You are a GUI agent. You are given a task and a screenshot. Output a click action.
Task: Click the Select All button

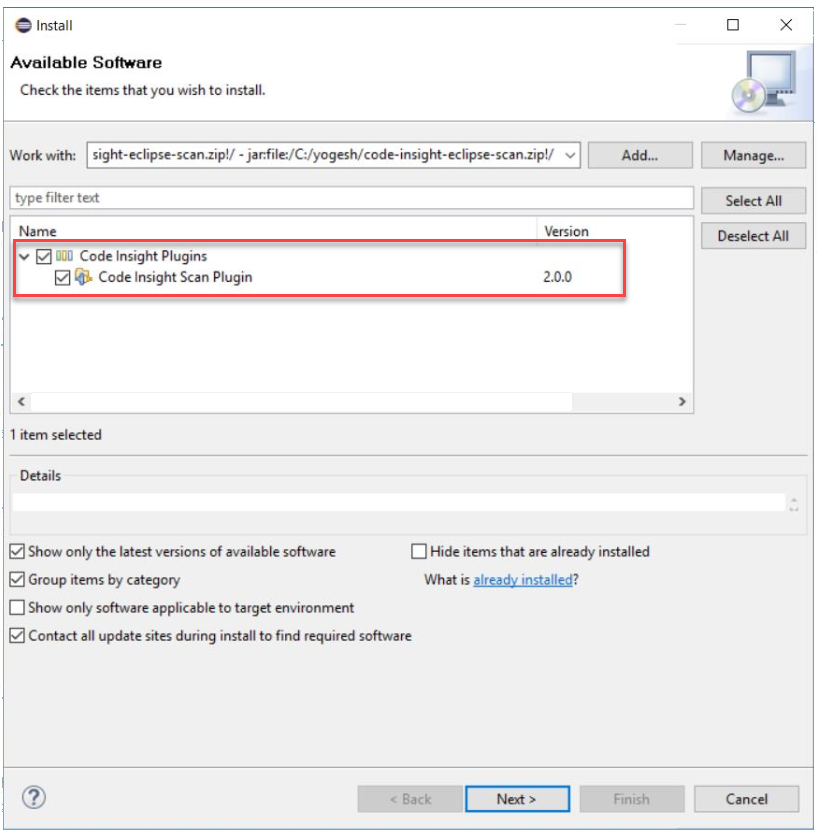753,201
